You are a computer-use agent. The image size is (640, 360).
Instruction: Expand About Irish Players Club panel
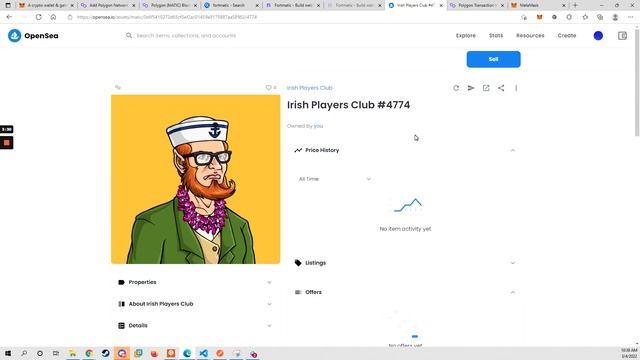195,304
